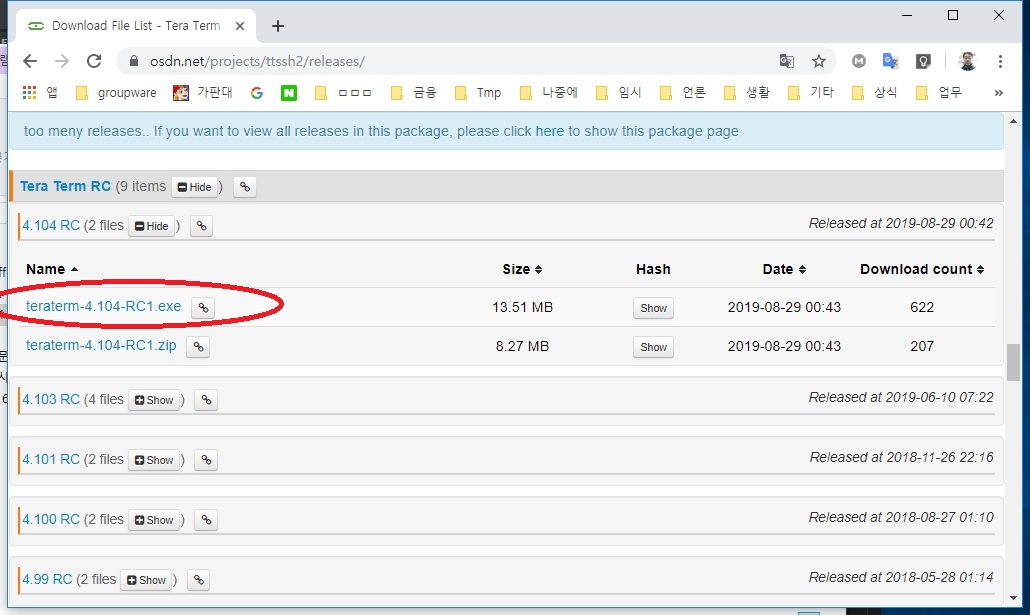Copy permalink for 4.104 RC release
This screenshot has height=615, width=1030.
202,226
